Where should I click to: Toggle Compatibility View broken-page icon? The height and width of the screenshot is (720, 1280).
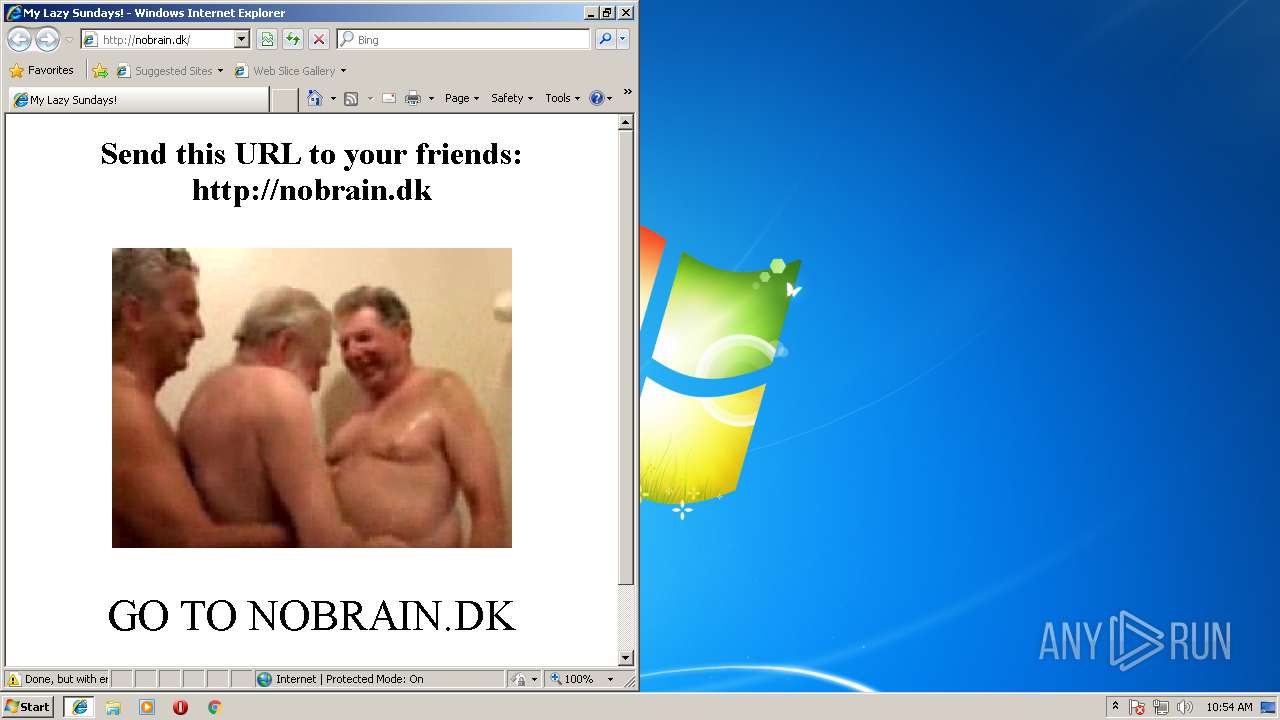(x=267, y=39)
